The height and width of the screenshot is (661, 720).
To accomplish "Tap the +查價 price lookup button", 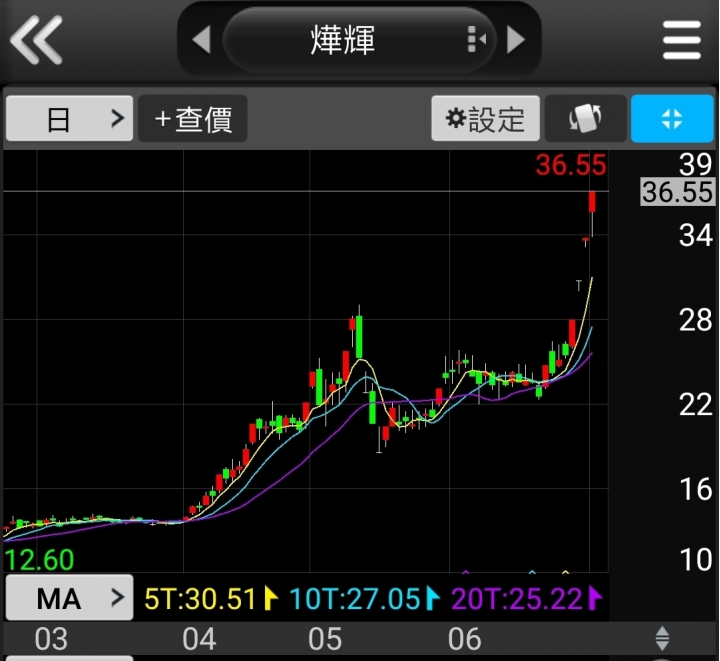I will click(193, 118).
